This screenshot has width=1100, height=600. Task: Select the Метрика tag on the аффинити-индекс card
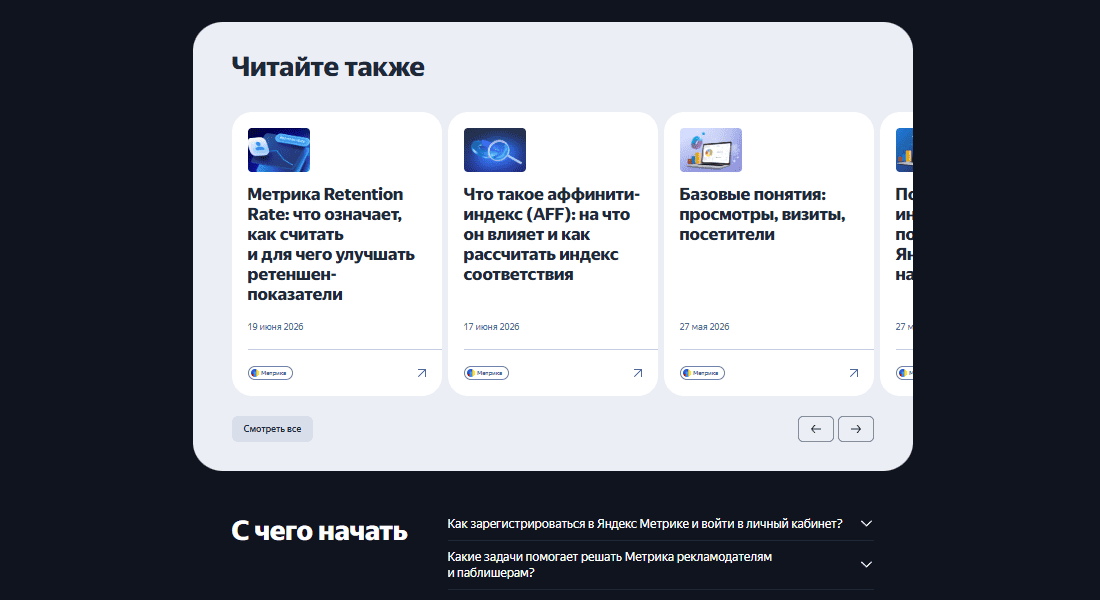point(486,373)
